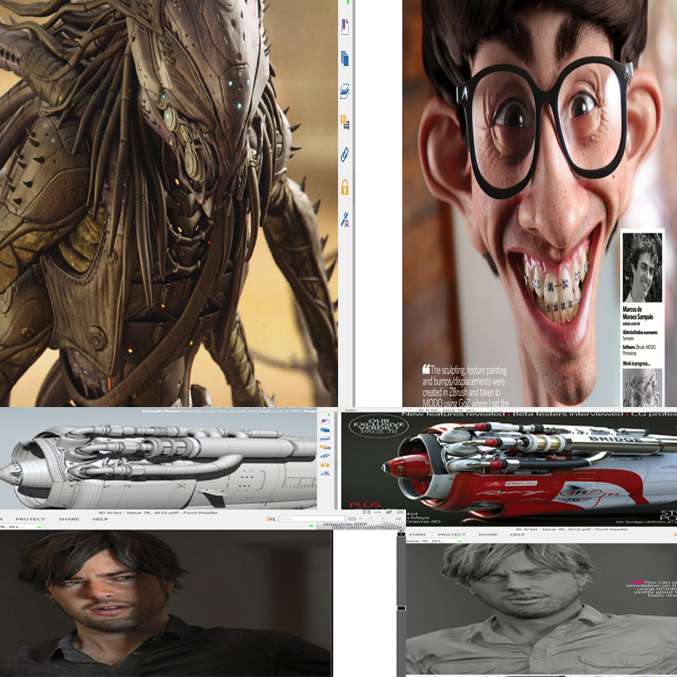
Task: Open Attachments icon in small sidebar beside grey rocket
Action: click(325, 456)
